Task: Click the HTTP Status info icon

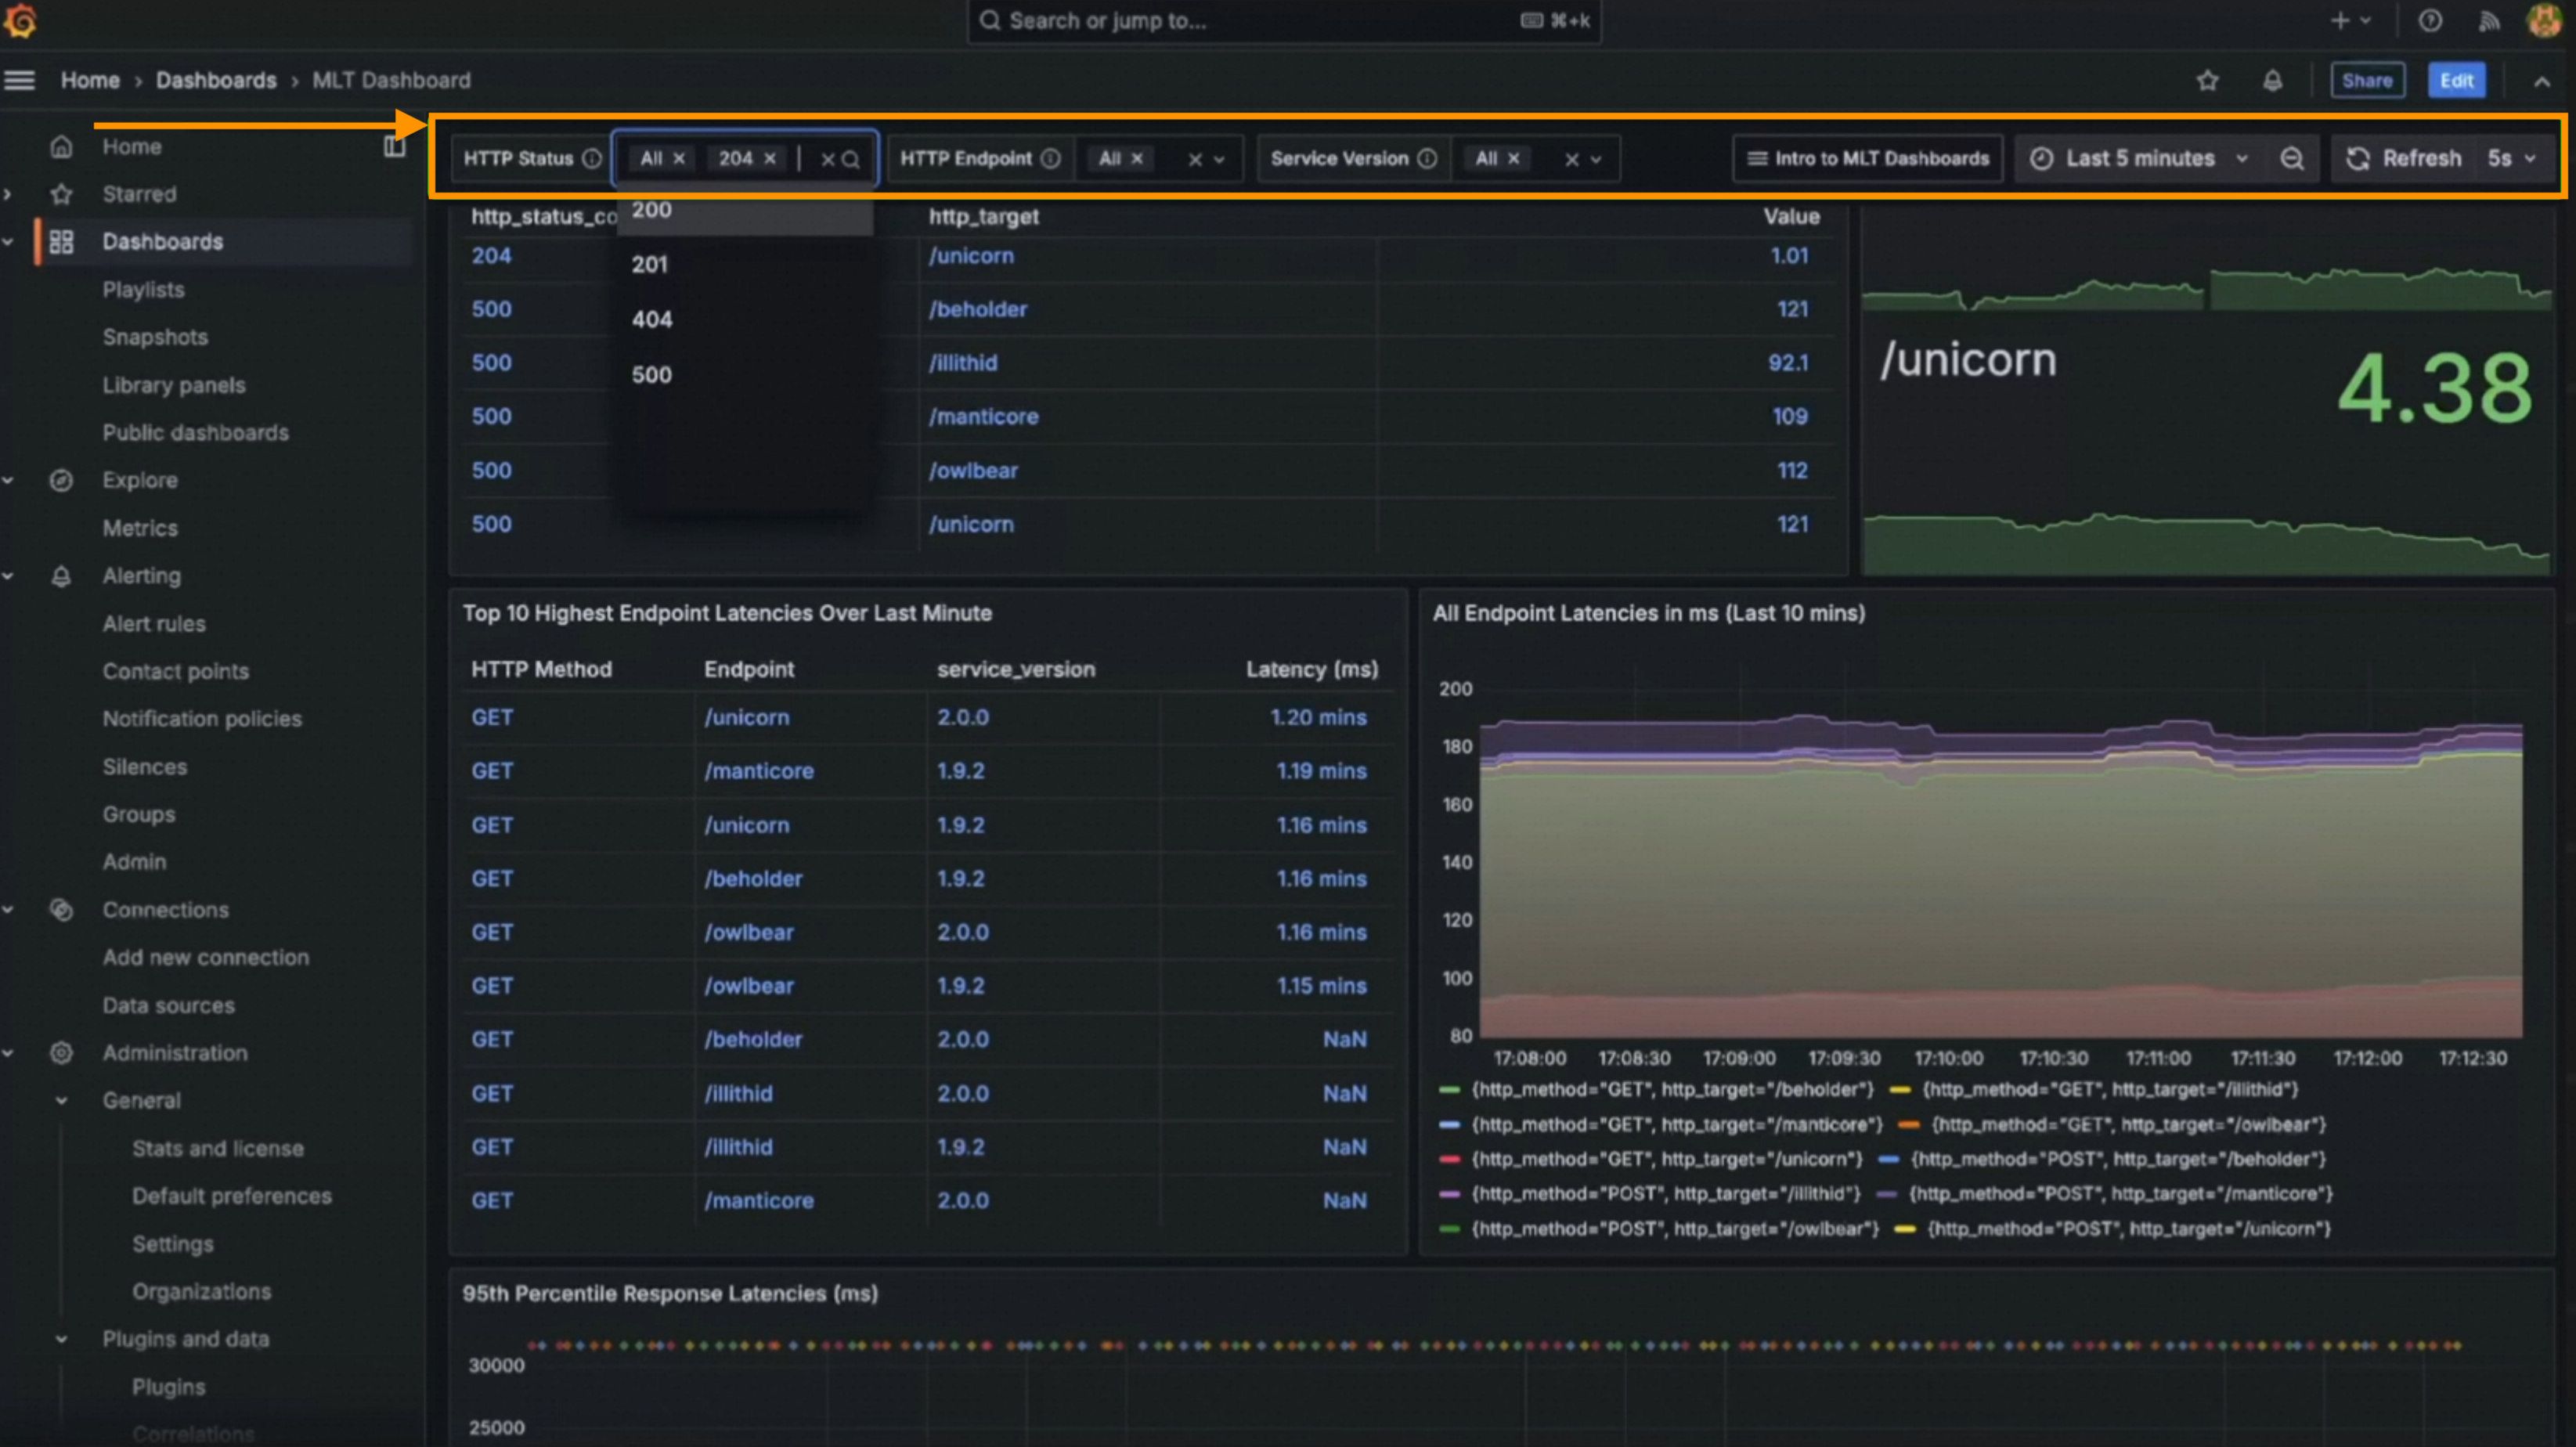Action: [592, 159]
